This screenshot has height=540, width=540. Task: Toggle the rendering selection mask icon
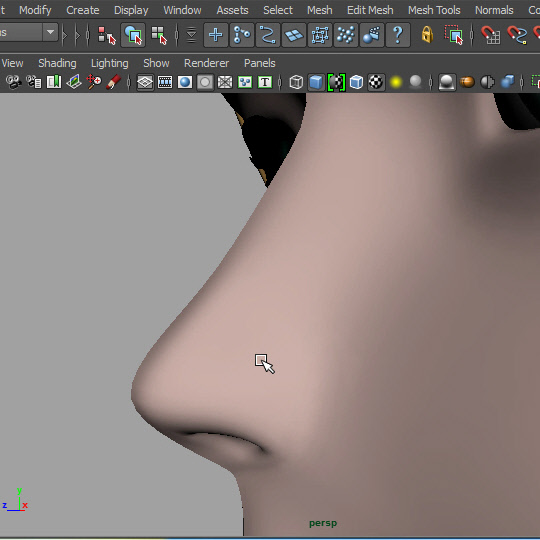372,35
